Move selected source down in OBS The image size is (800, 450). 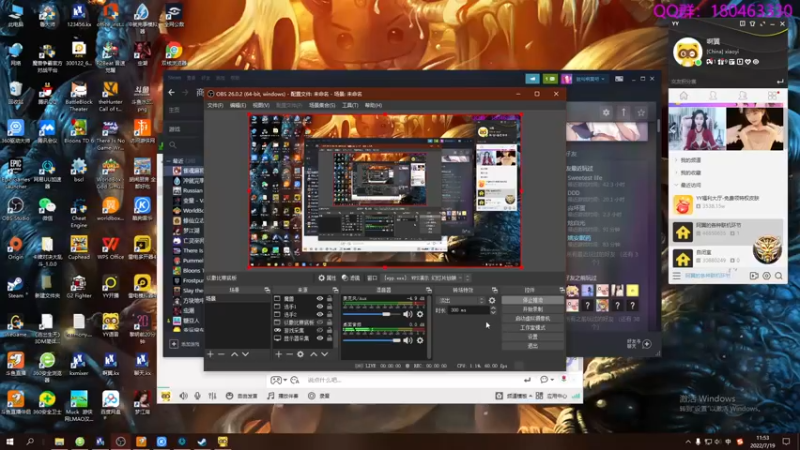[x=324, y=354]
